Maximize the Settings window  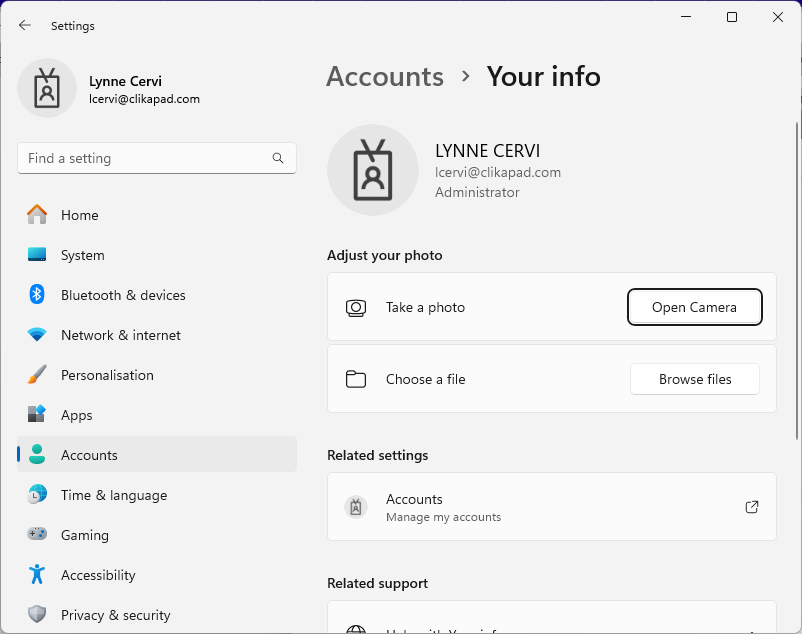click(x=732, y=17)
